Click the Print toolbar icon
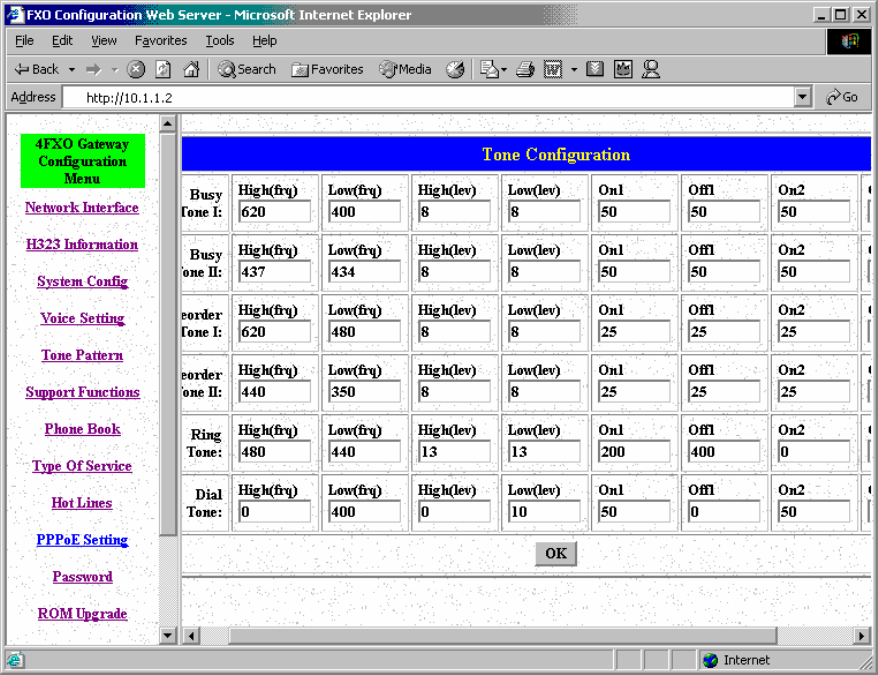Viewport: 878px width, 675px height. [x=525, y=70]
